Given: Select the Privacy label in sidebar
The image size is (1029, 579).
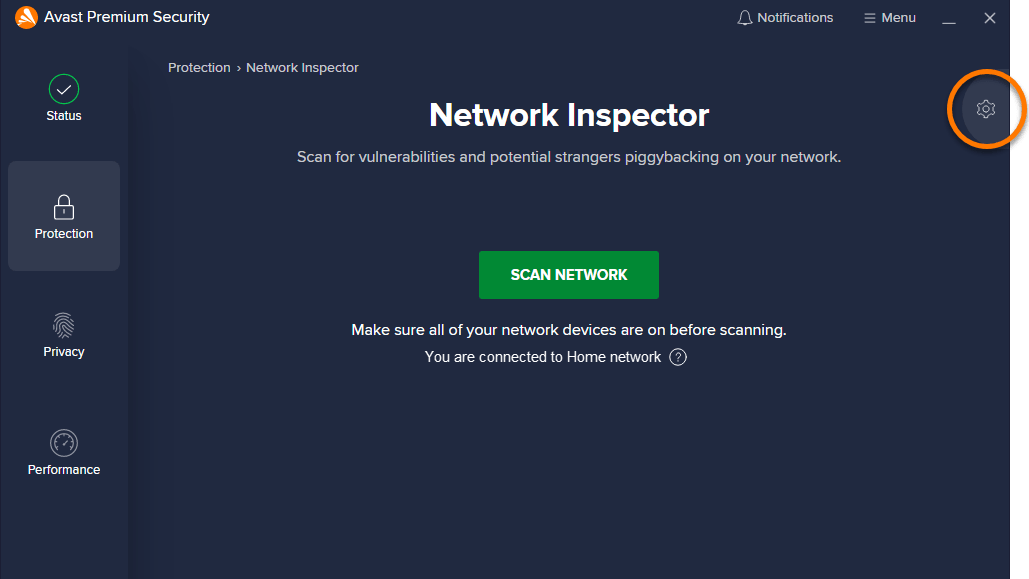Looking at the screenshot, I should point(63,351).
